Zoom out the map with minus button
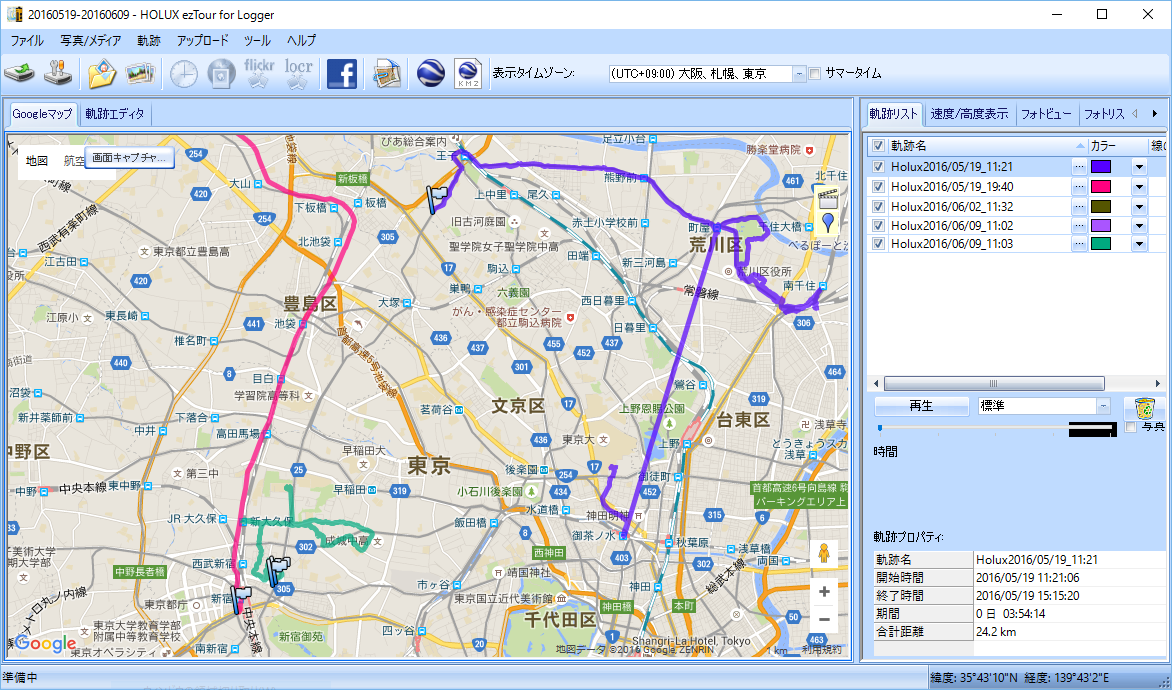Viewport: 1172px width, 690px height. pyautogui.click(x=824, y=620)
